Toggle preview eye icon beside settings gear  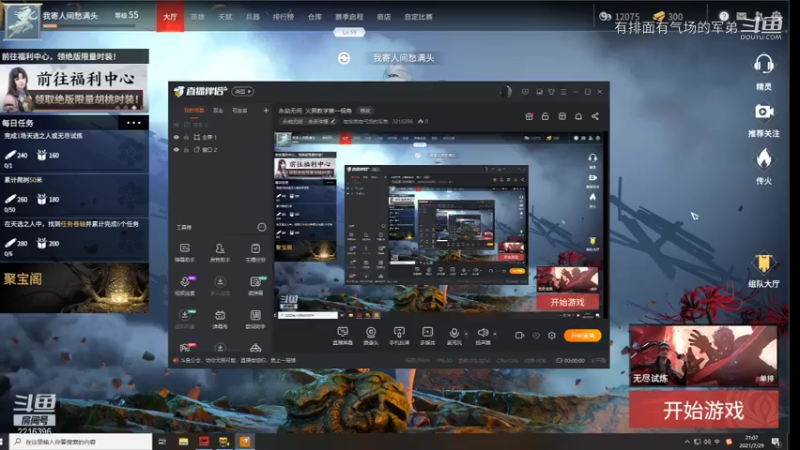536,335
